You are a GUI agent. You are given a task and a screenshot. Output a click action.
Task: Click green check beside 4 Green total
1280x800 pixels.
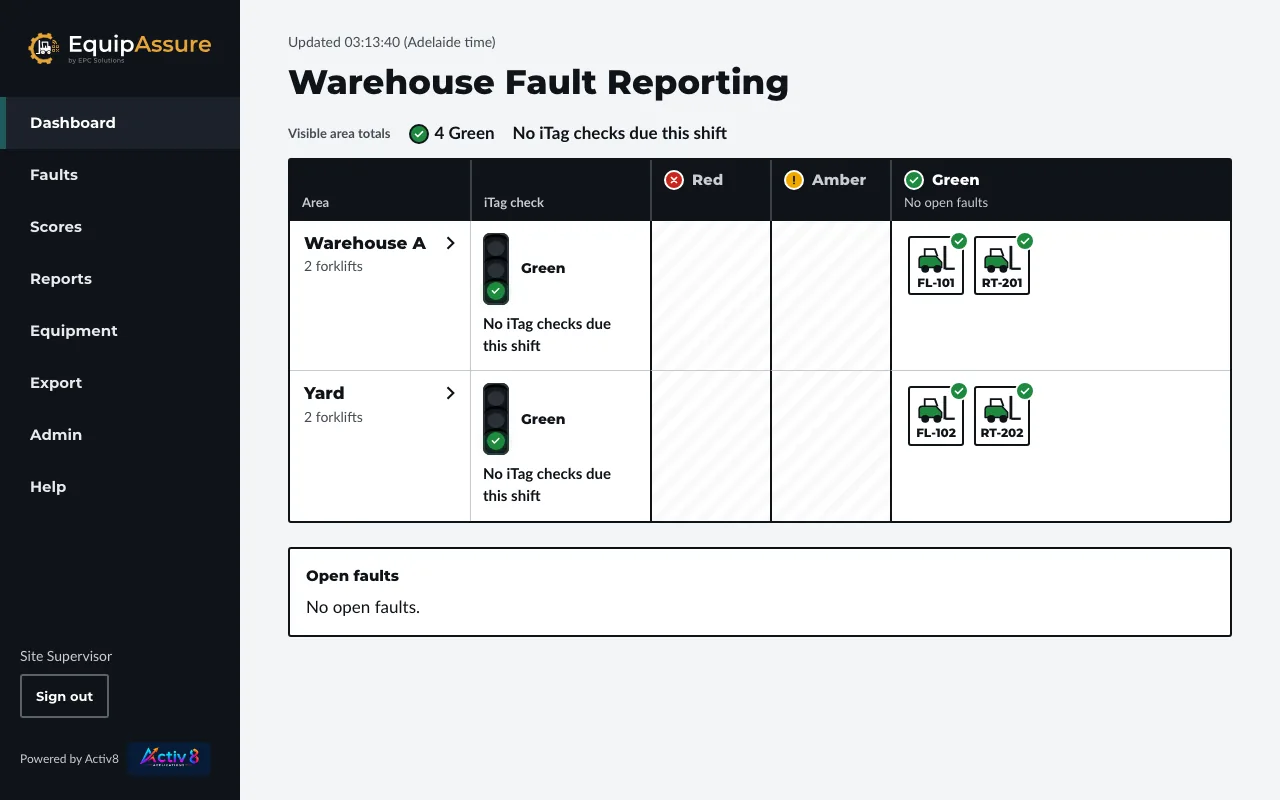coord(419,134)
